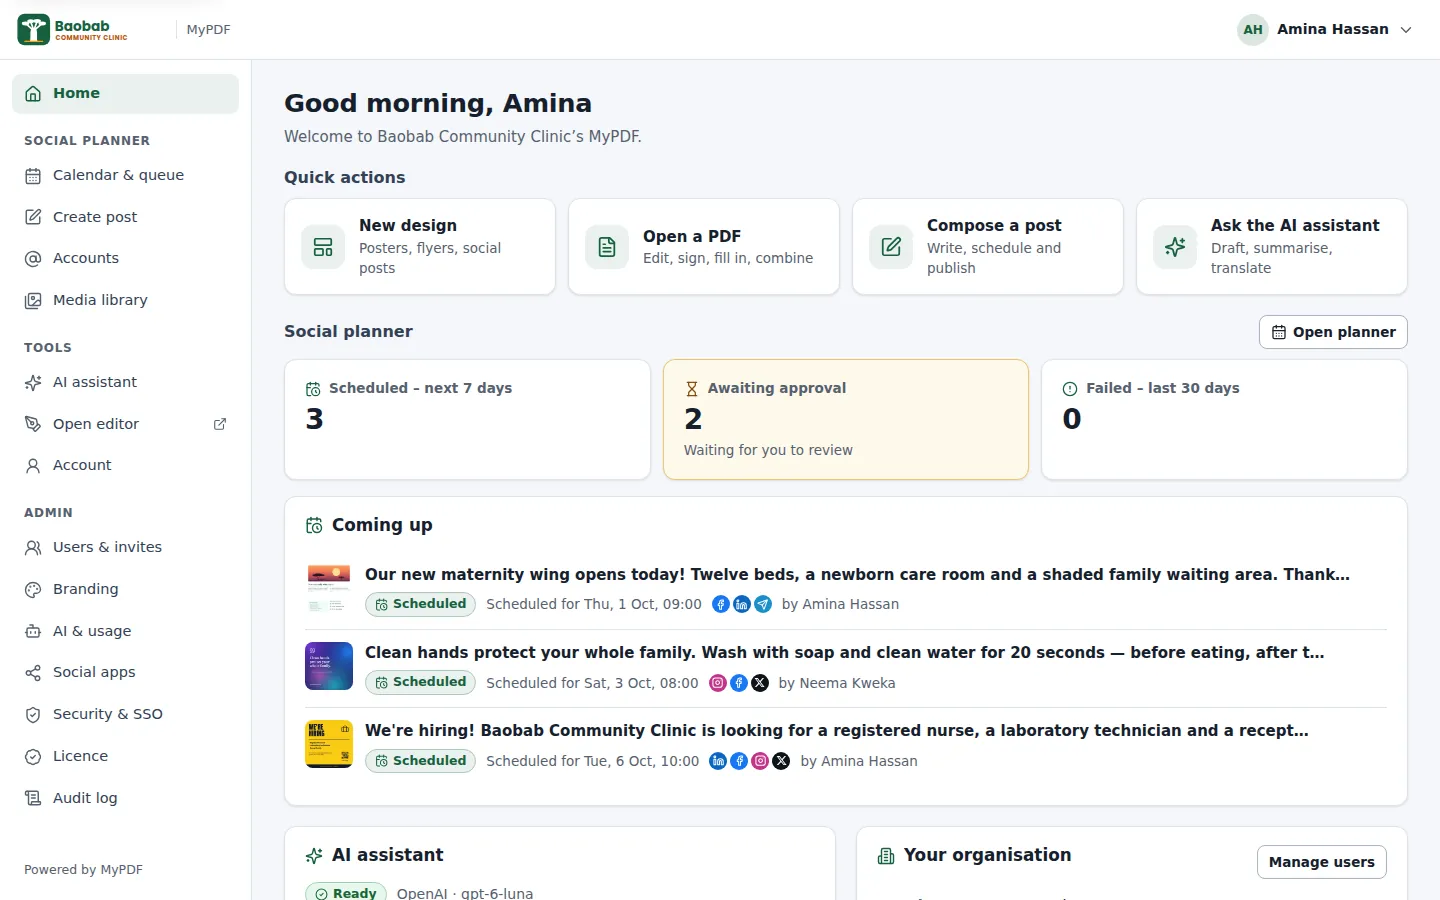The width and height of the screenshot is (1440, 900).
Task: Open the Scheduled – next 7 days card
Action: 467,420
